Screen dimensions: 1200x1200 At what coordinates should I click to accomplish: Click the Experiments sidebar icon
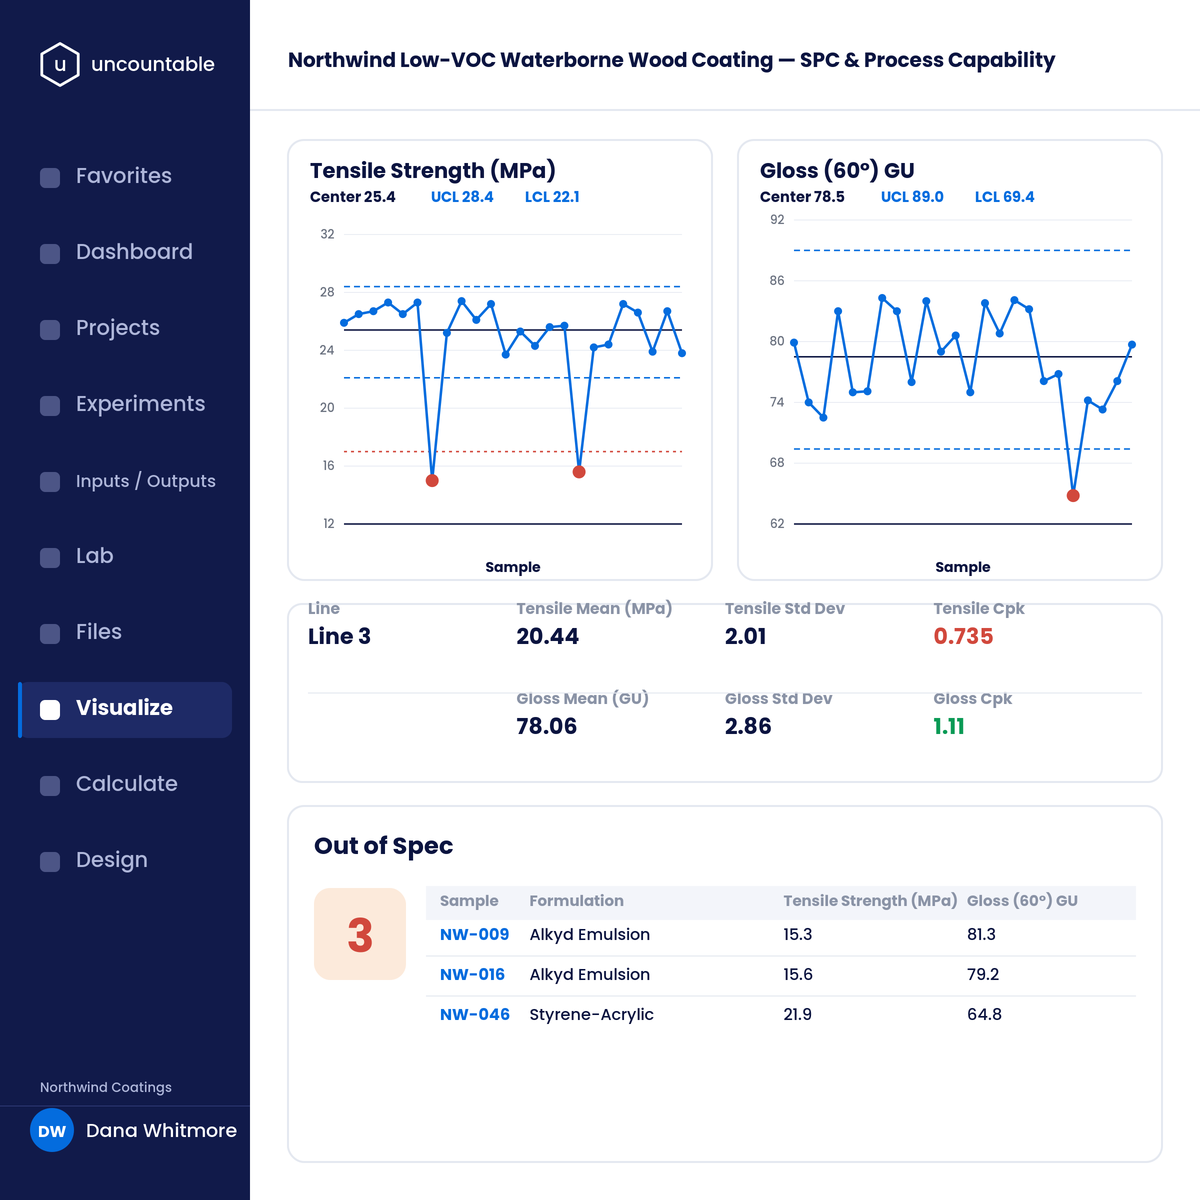coord(50,406)
